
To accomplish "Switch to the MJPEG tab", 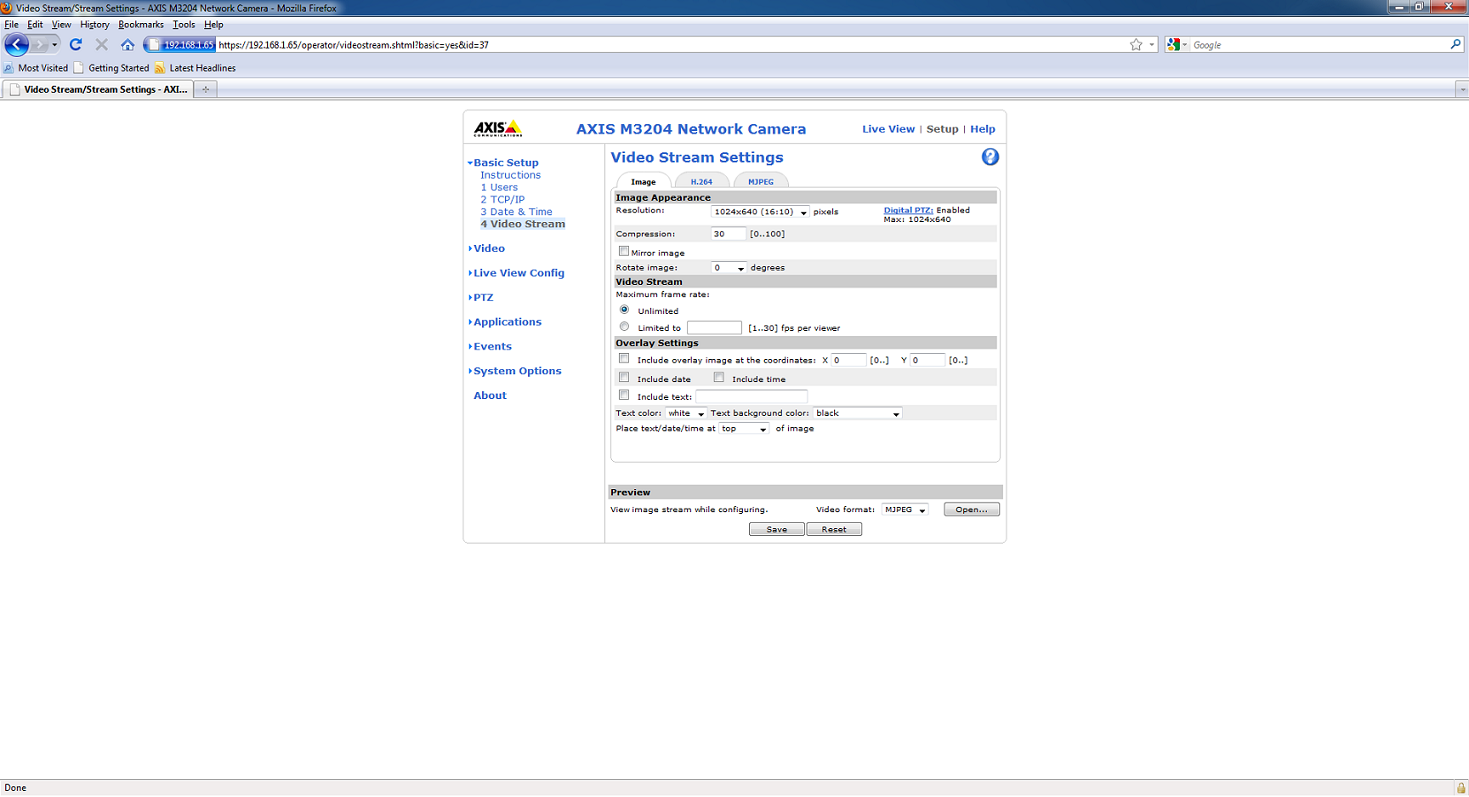I will click(x=761, y=181).
